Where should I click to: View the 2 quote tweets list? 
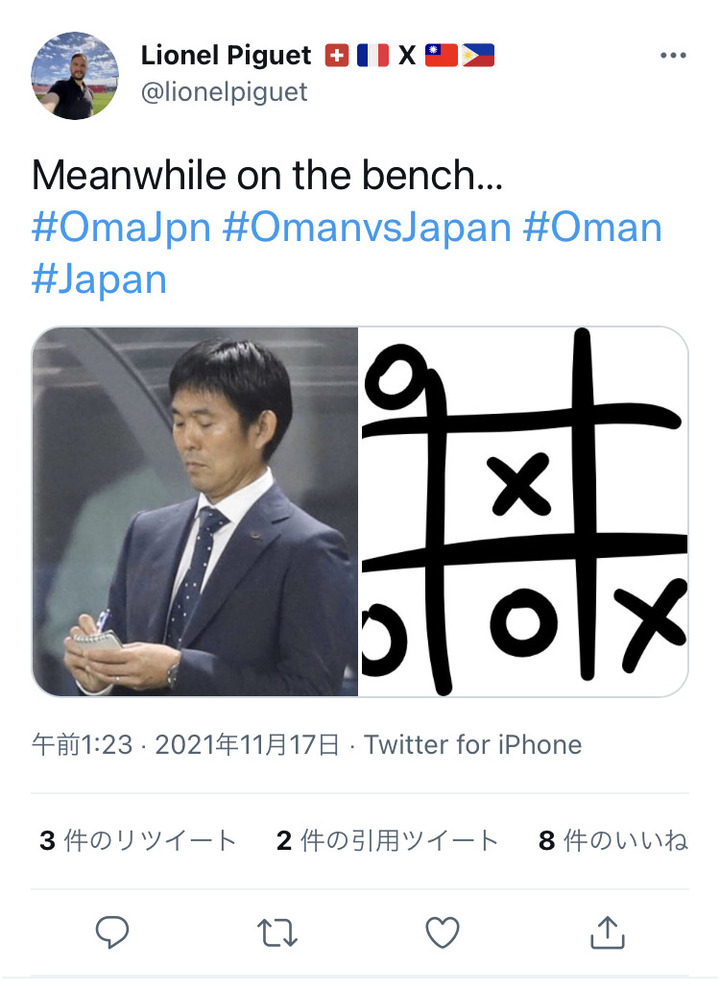387,841
